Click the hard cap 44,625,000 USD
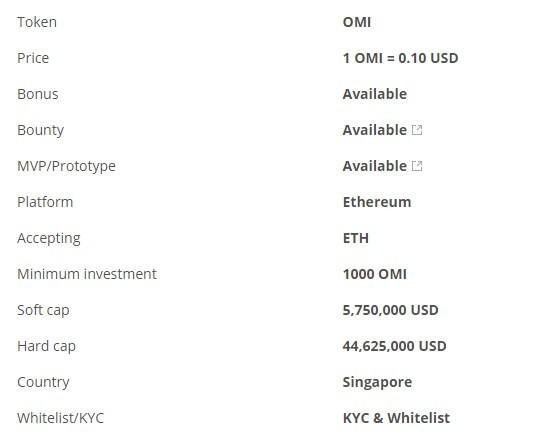The image size is (551, 445). (394, 346)
